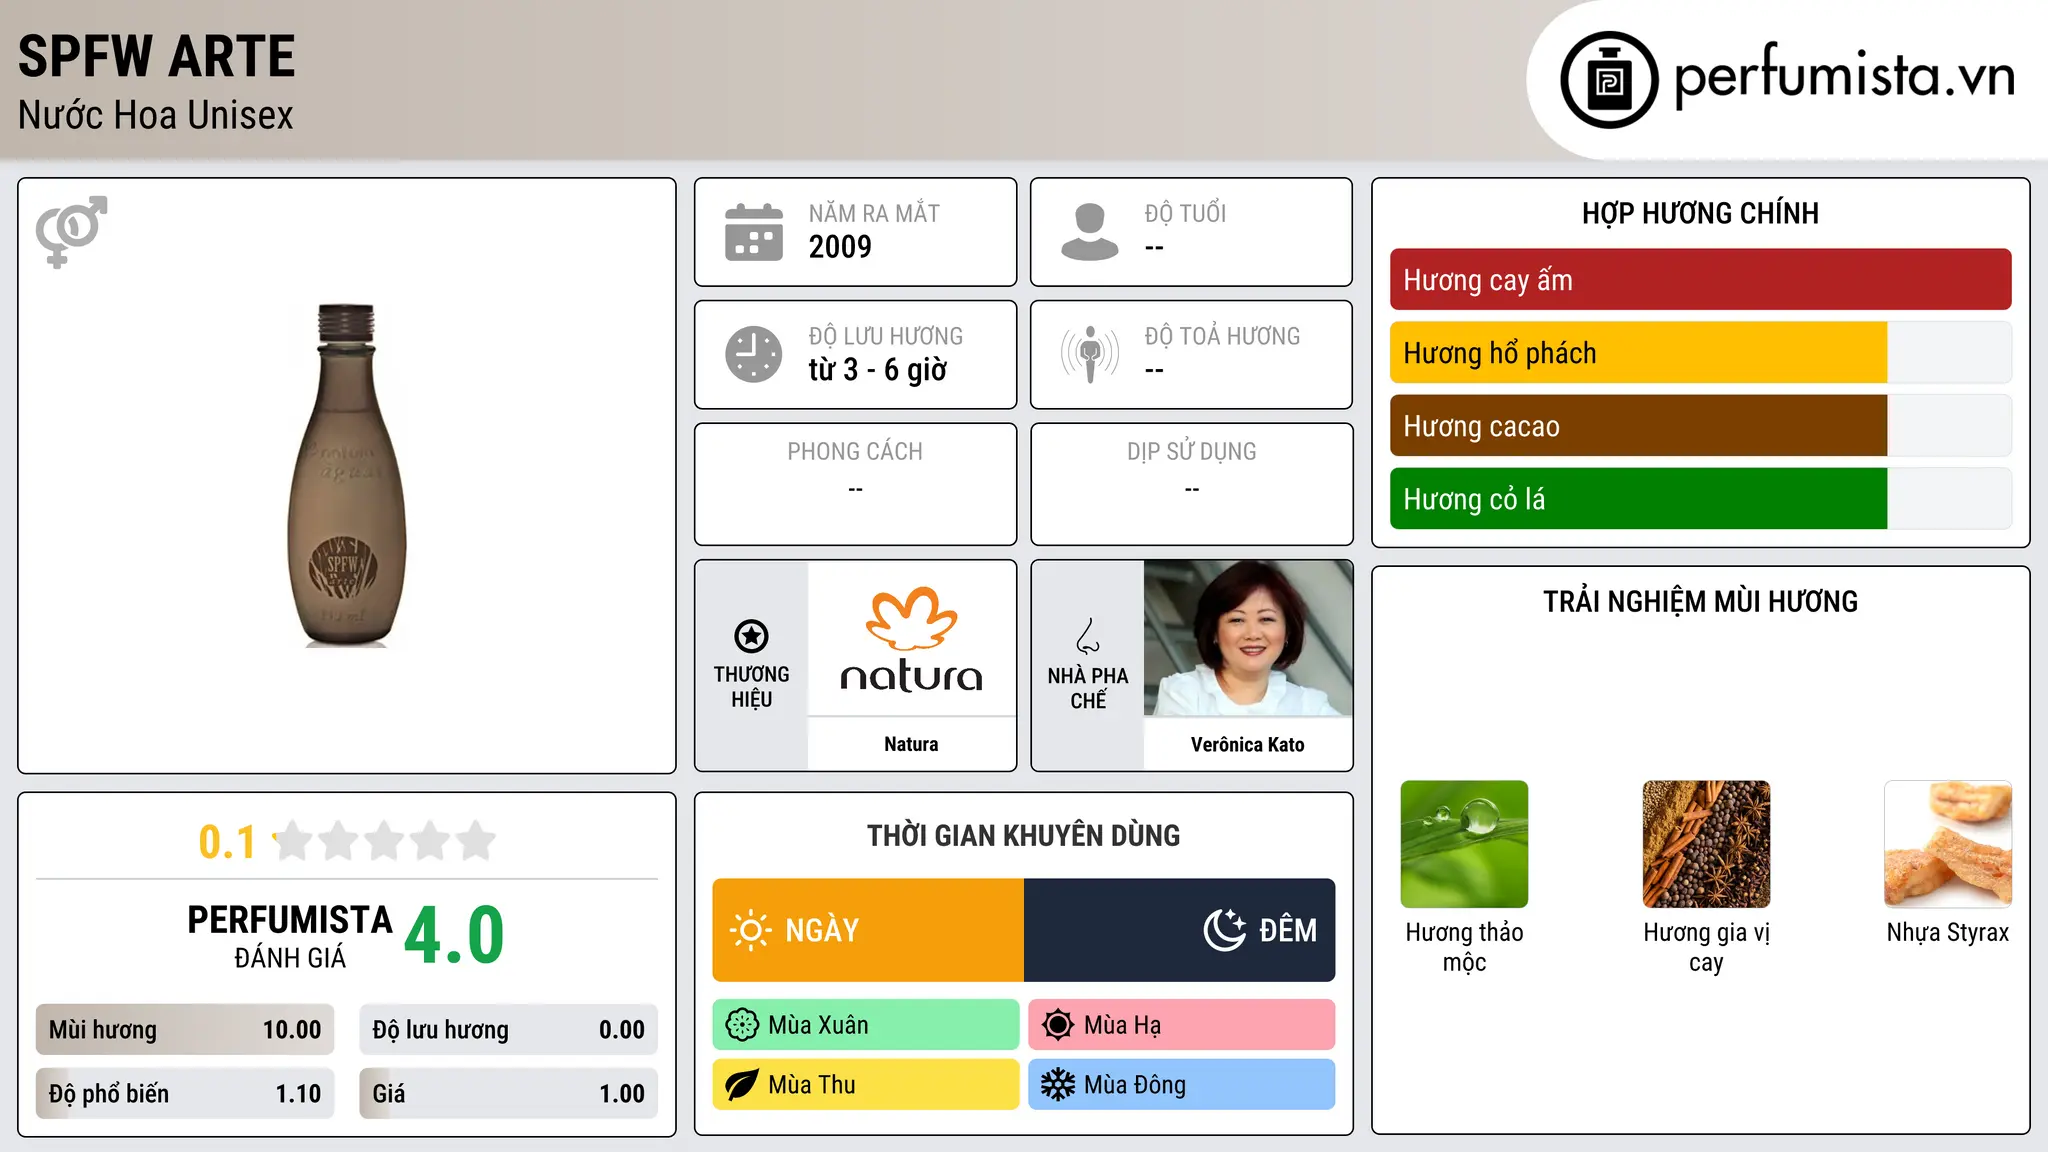The image size is (2048, 1152).
Task: Click the green 4.0 rating score
Action: click(x=455, y=935)
